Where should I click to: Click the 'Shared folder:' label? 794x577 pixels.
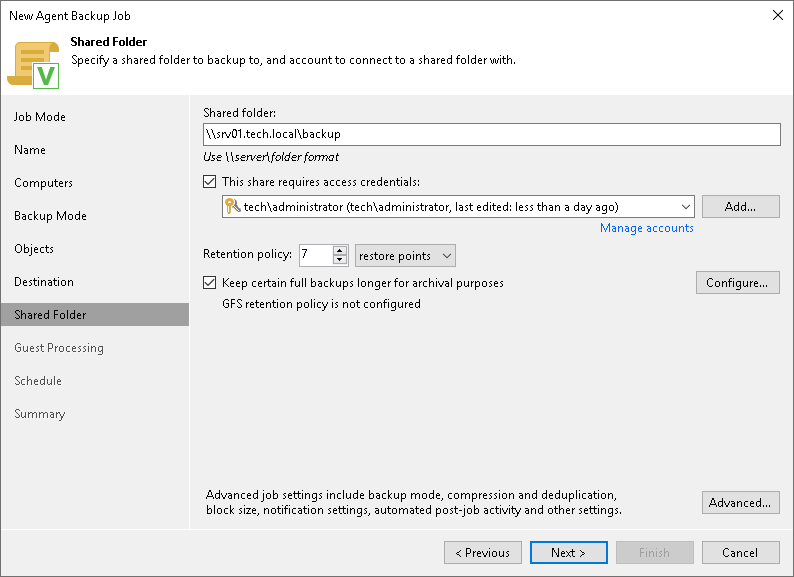[x=240, y=113]
